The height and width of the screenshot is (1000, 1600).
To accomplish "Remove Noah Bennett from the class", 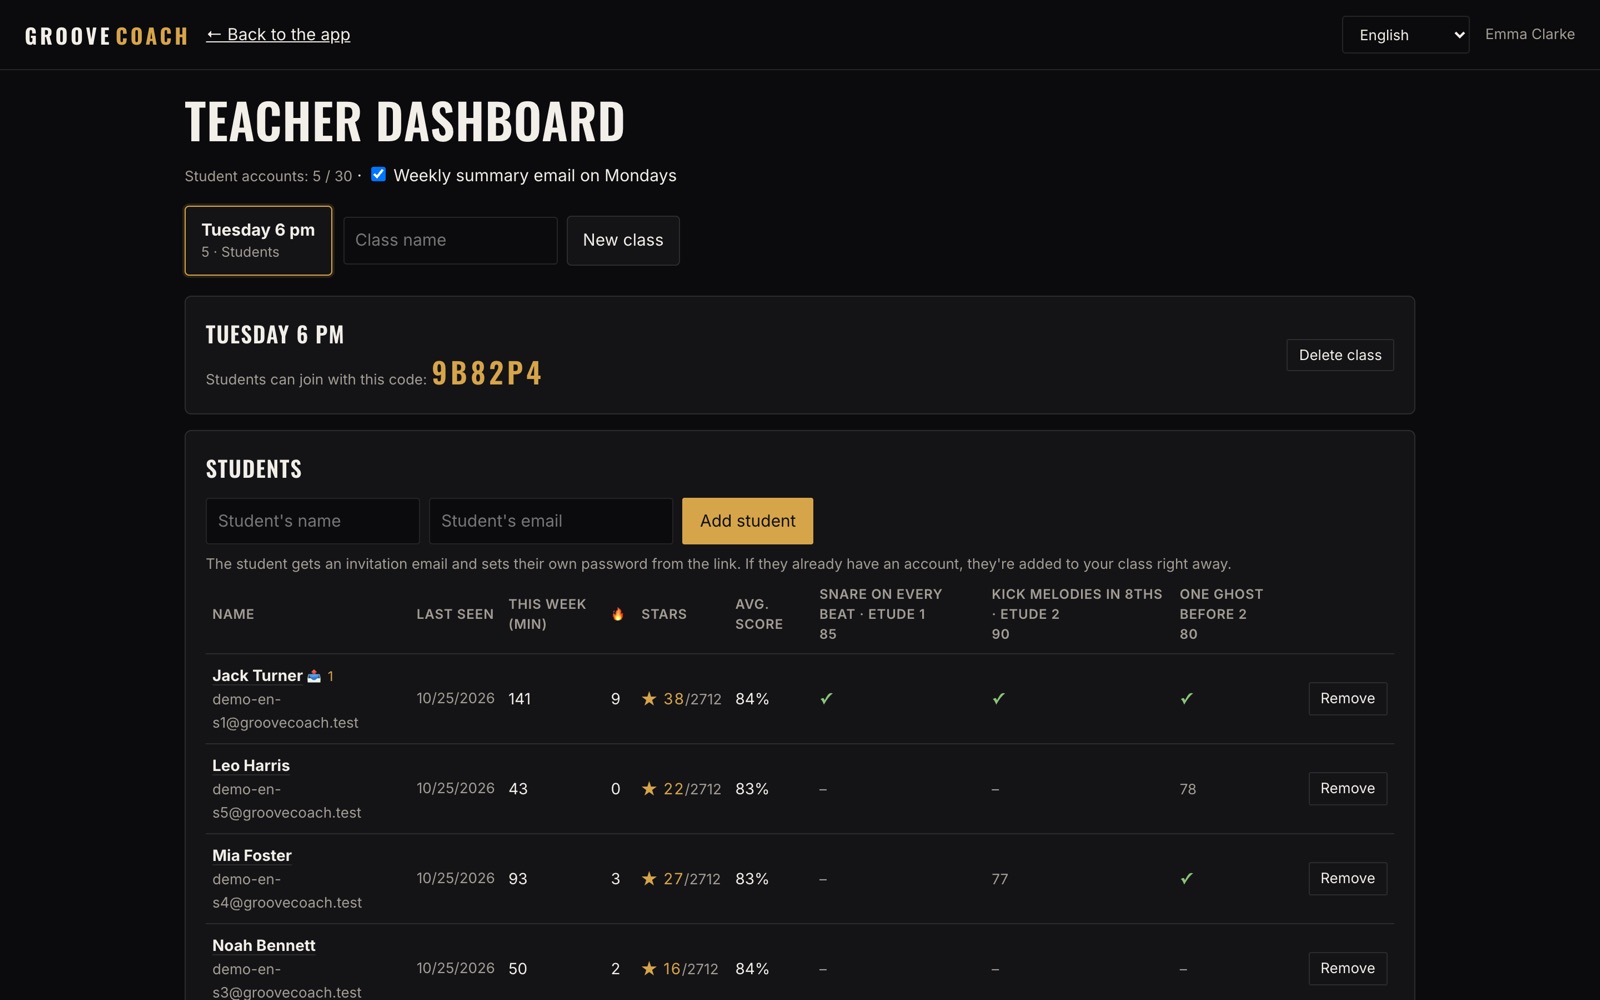I will [1347, 968].
